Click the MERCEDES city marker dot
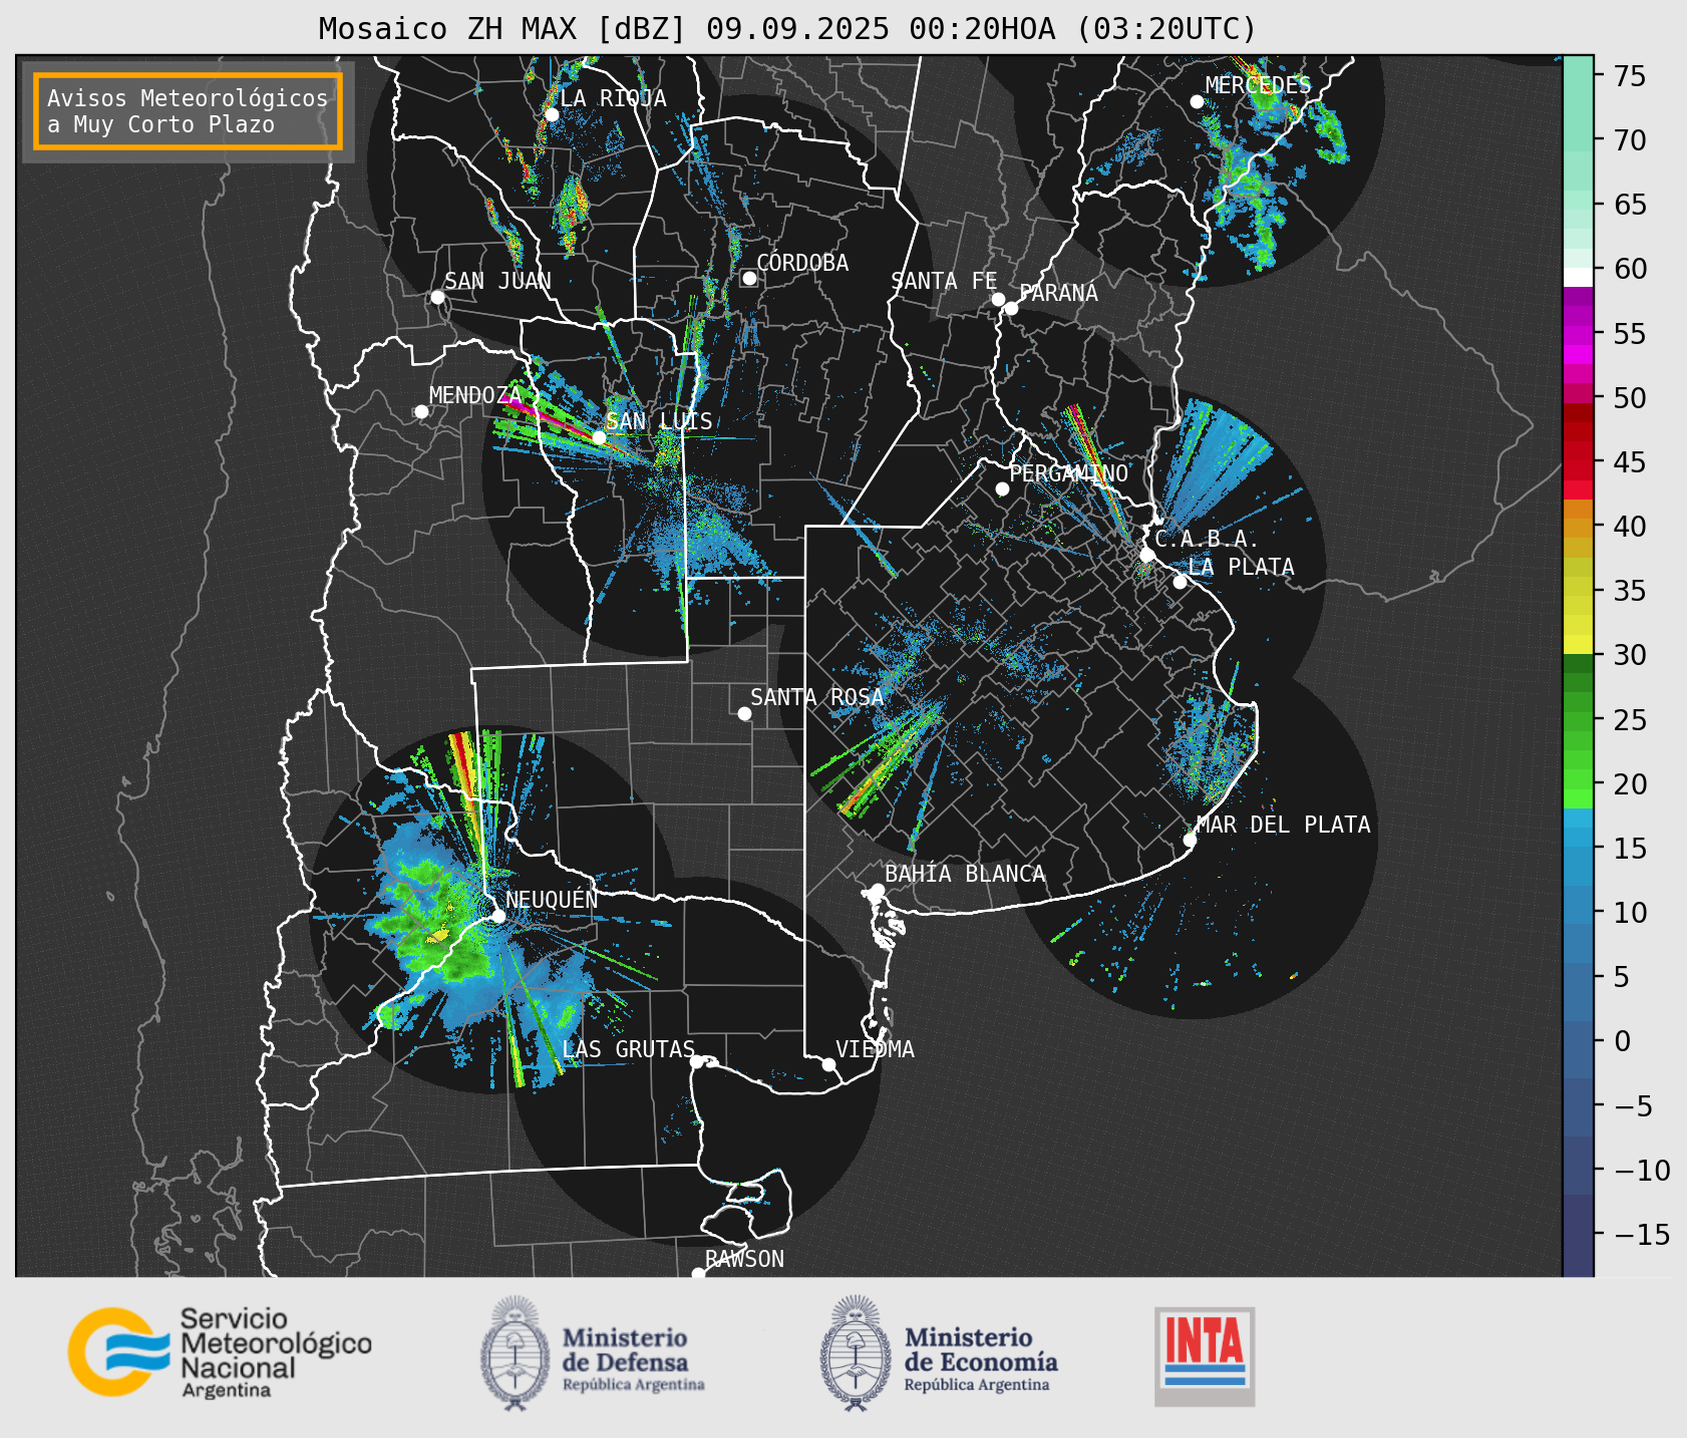Image resolution: width=1687 pixels, height=1438 pixels. pyautogui.click(x=1196, y=101)
